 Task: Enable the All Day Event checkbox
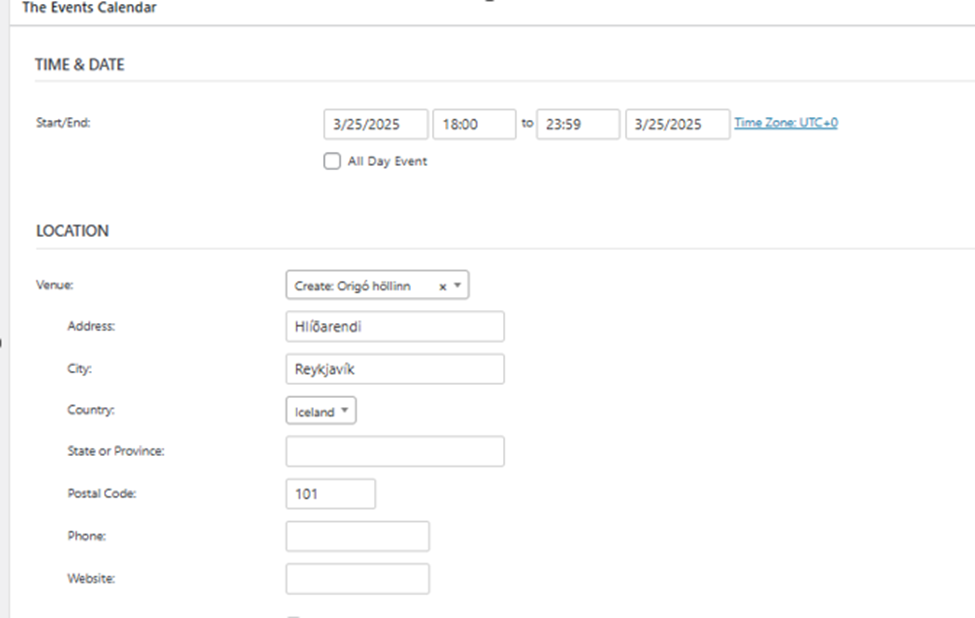pos(332,161)
